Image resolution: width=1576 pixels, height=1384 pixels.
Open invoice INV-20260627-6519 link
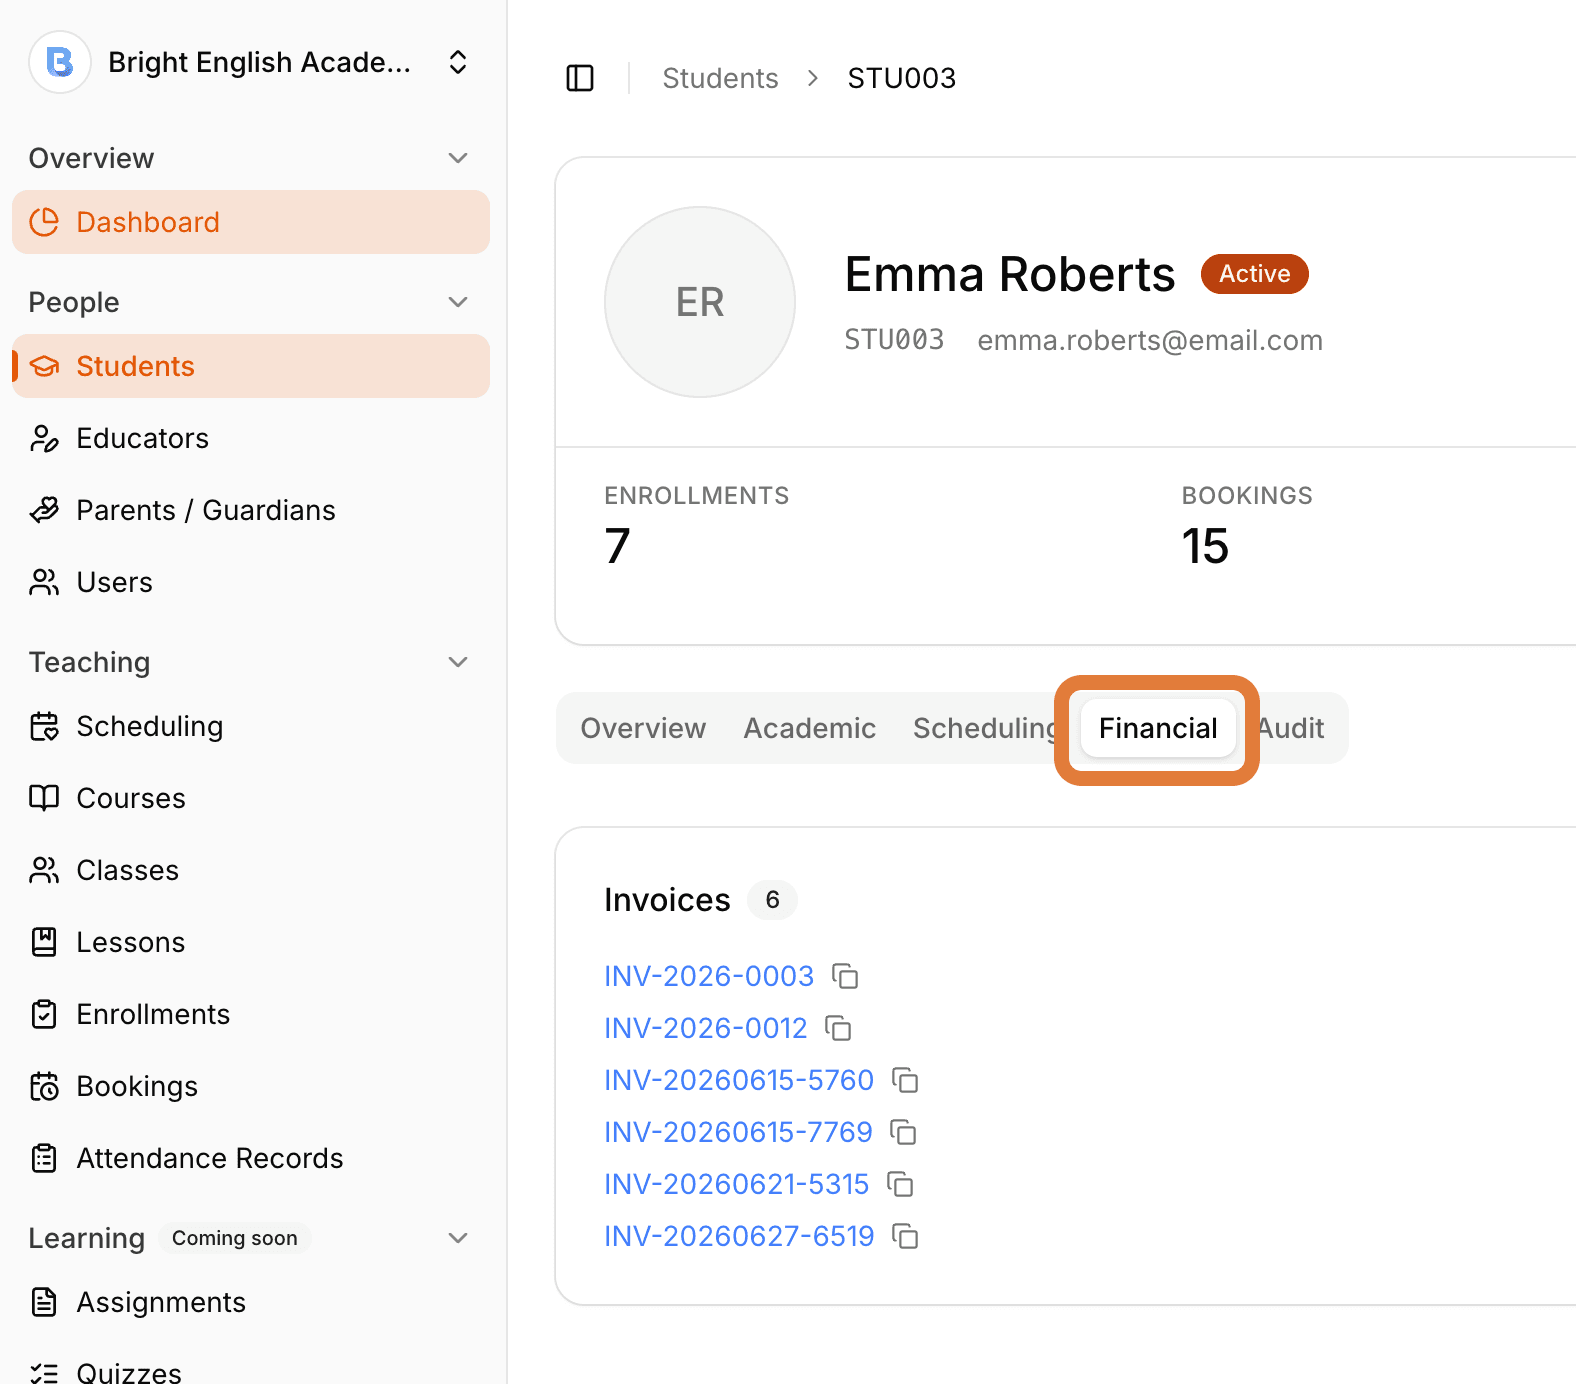pyautogui.click(x=739, y=1236)
